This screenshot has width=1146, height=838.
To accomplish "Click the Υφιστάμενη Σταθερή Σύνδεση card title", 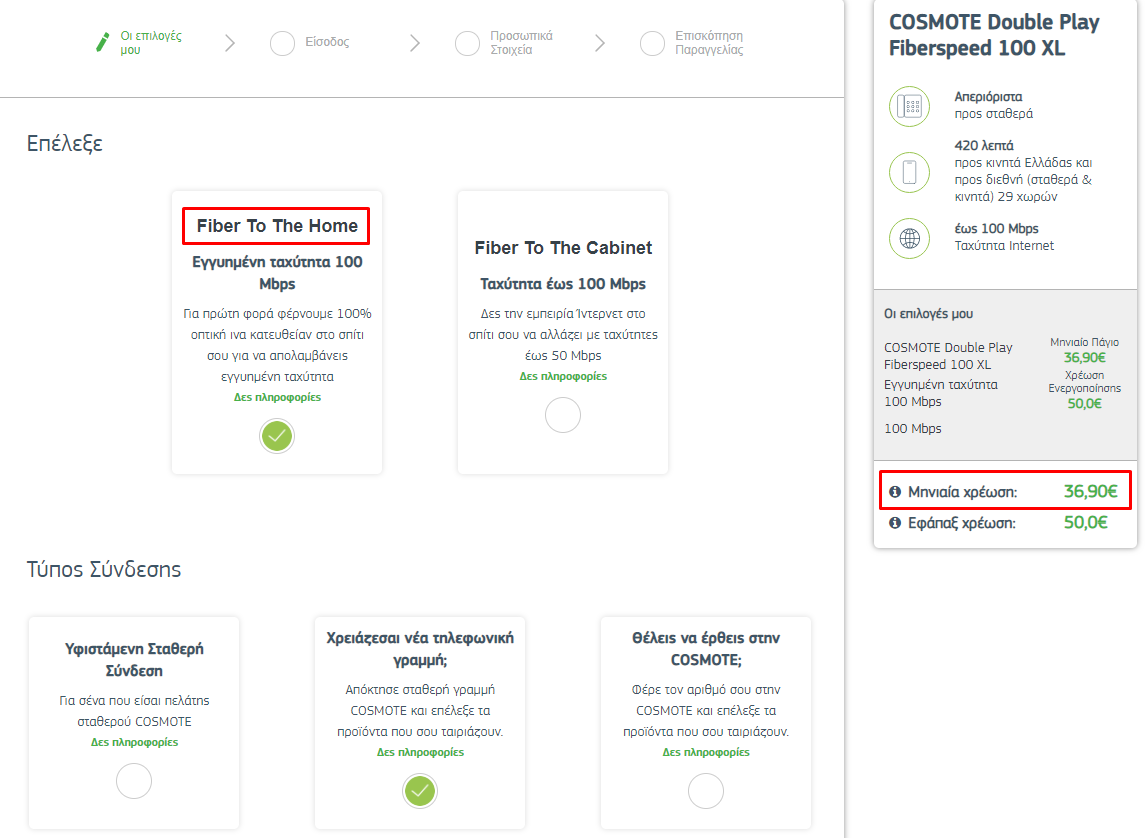I will (x=134, y=660).
